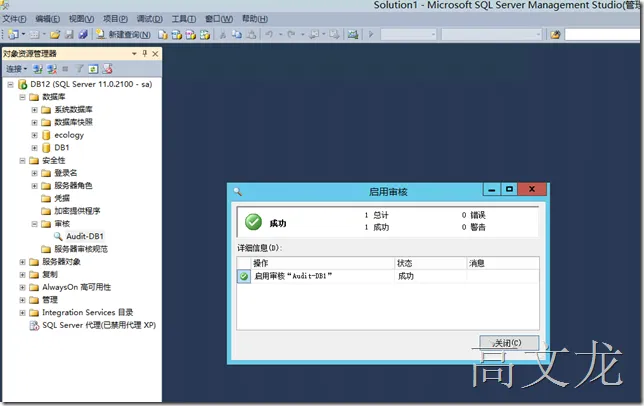Select the Integration Services 目录 node
Image resolution: width=644 pixels, height=406 pixels.
(87, 313)
